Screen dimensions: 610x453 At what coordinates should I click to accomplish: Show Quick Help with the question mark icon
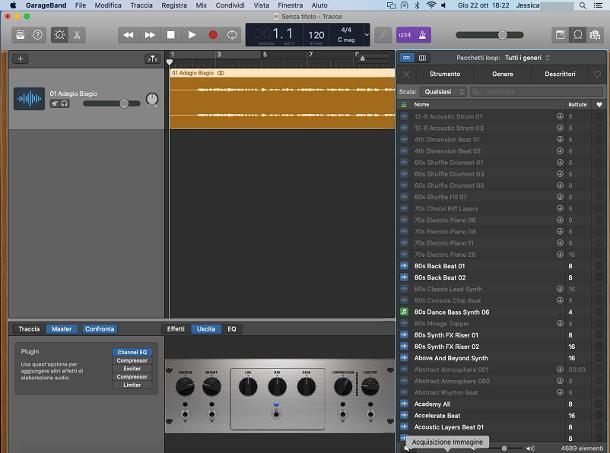click(x=38, y=35)
